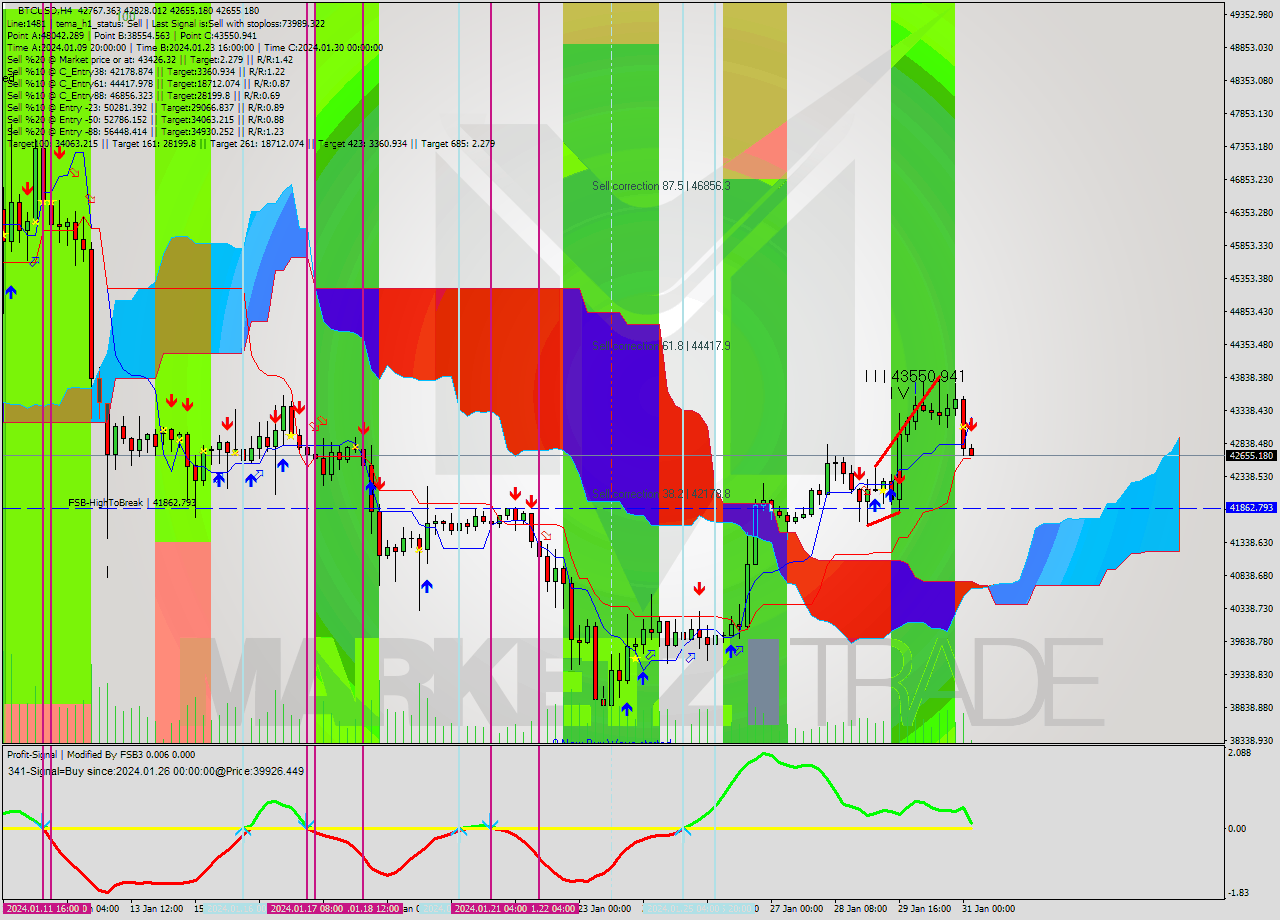Click the blue 41862.793 price tag

tap(1251, 508)
